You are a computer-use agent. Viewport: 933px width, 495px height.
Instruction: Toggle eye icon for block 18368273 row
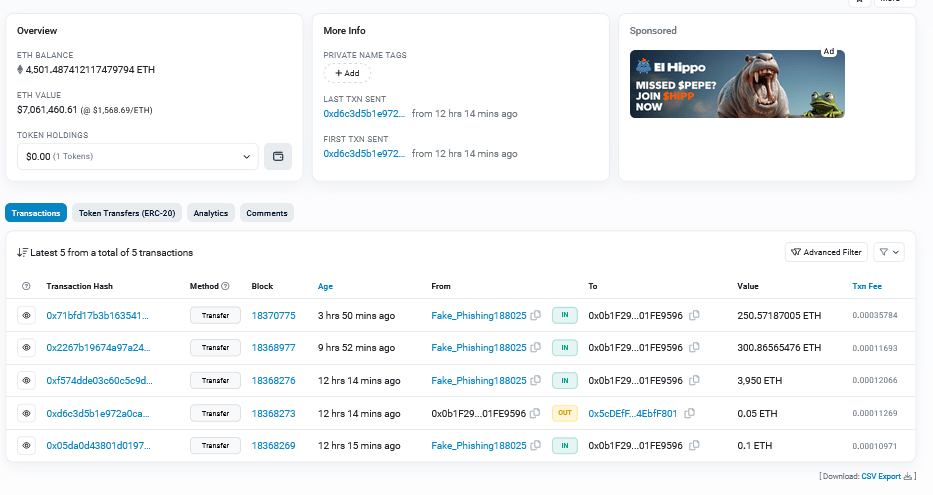26,413
